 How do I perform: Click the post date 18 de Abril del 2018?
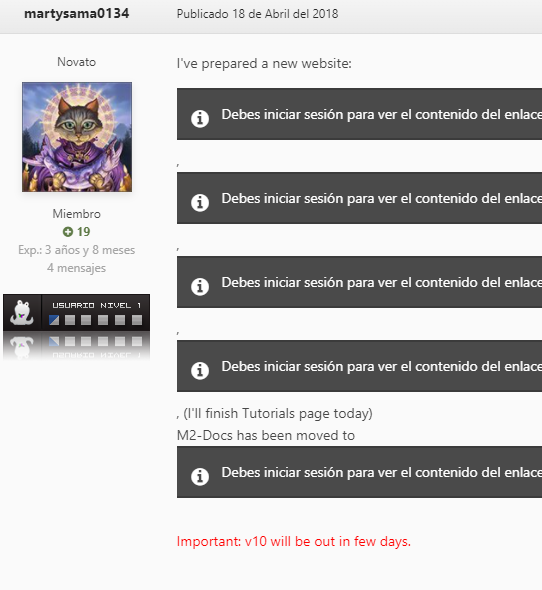257,14
